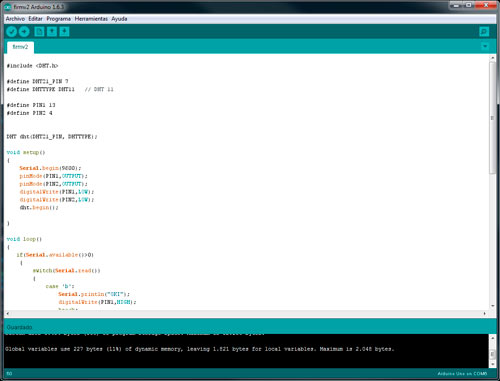
Task: Click the Verify sketch checkmark icon
Action: 11,32
